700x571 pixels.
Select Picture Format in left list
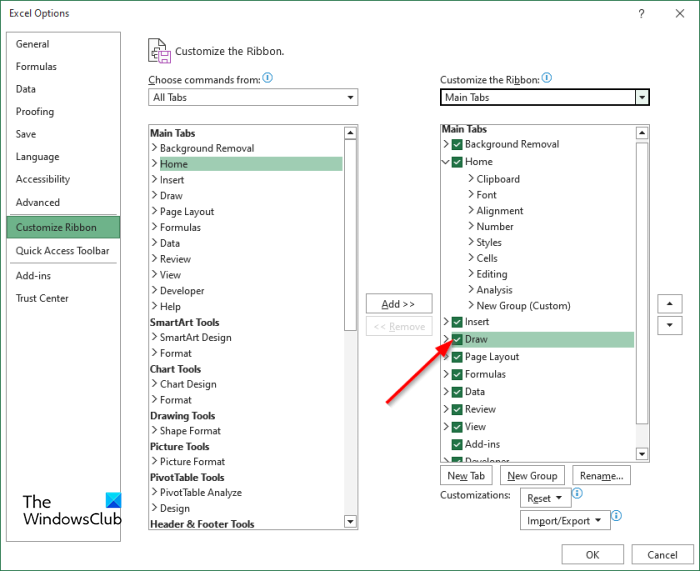tap(192, 462)
